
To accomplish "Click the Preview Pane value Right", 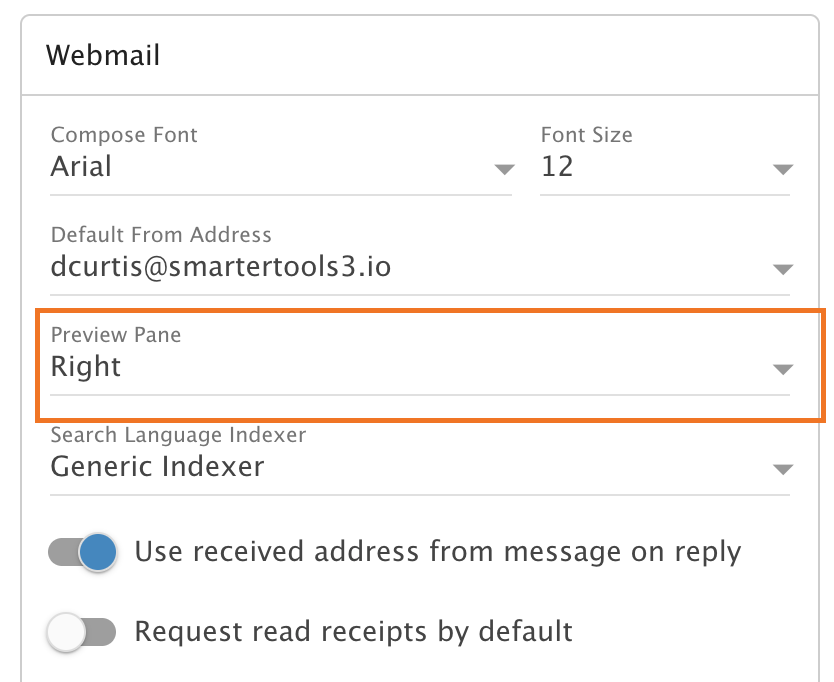I will [86, 367].
